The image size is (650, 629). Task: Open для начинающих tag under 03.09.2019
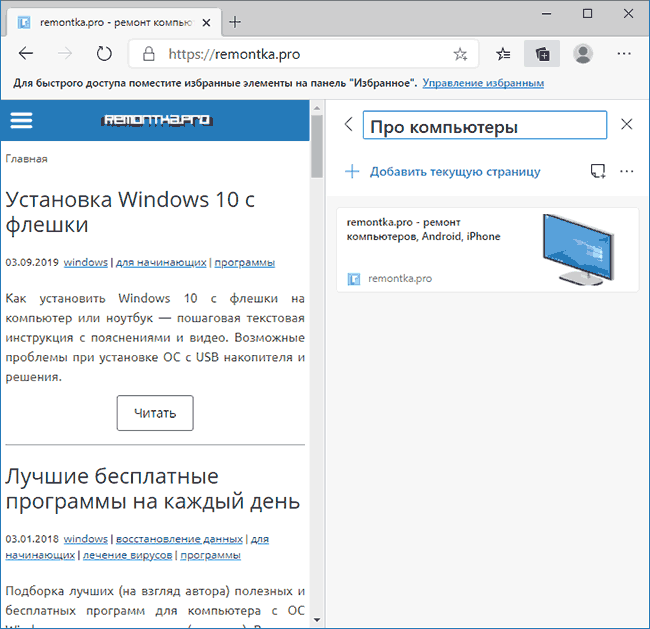click(161, 262)
